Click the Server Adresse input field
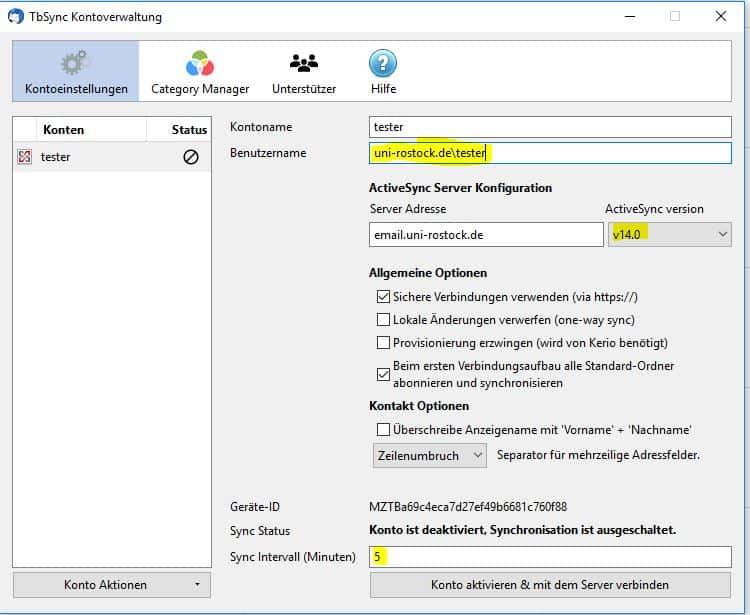The width and height of the screenshot is (750, 615). coord(486,234)
